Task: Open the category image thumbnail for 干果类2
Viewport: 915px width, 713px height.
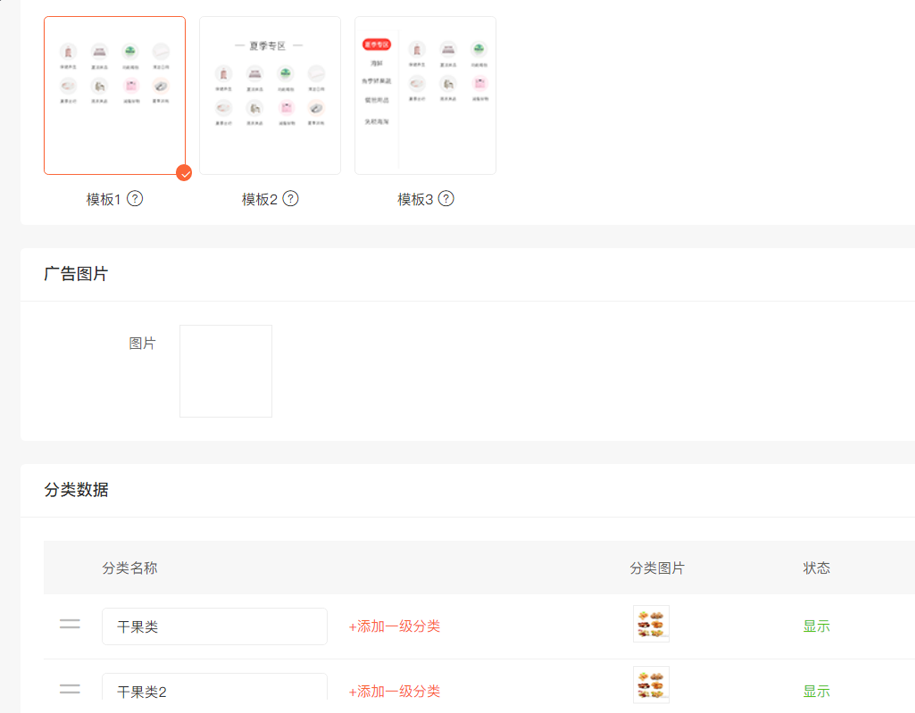Action: [651, 686]
